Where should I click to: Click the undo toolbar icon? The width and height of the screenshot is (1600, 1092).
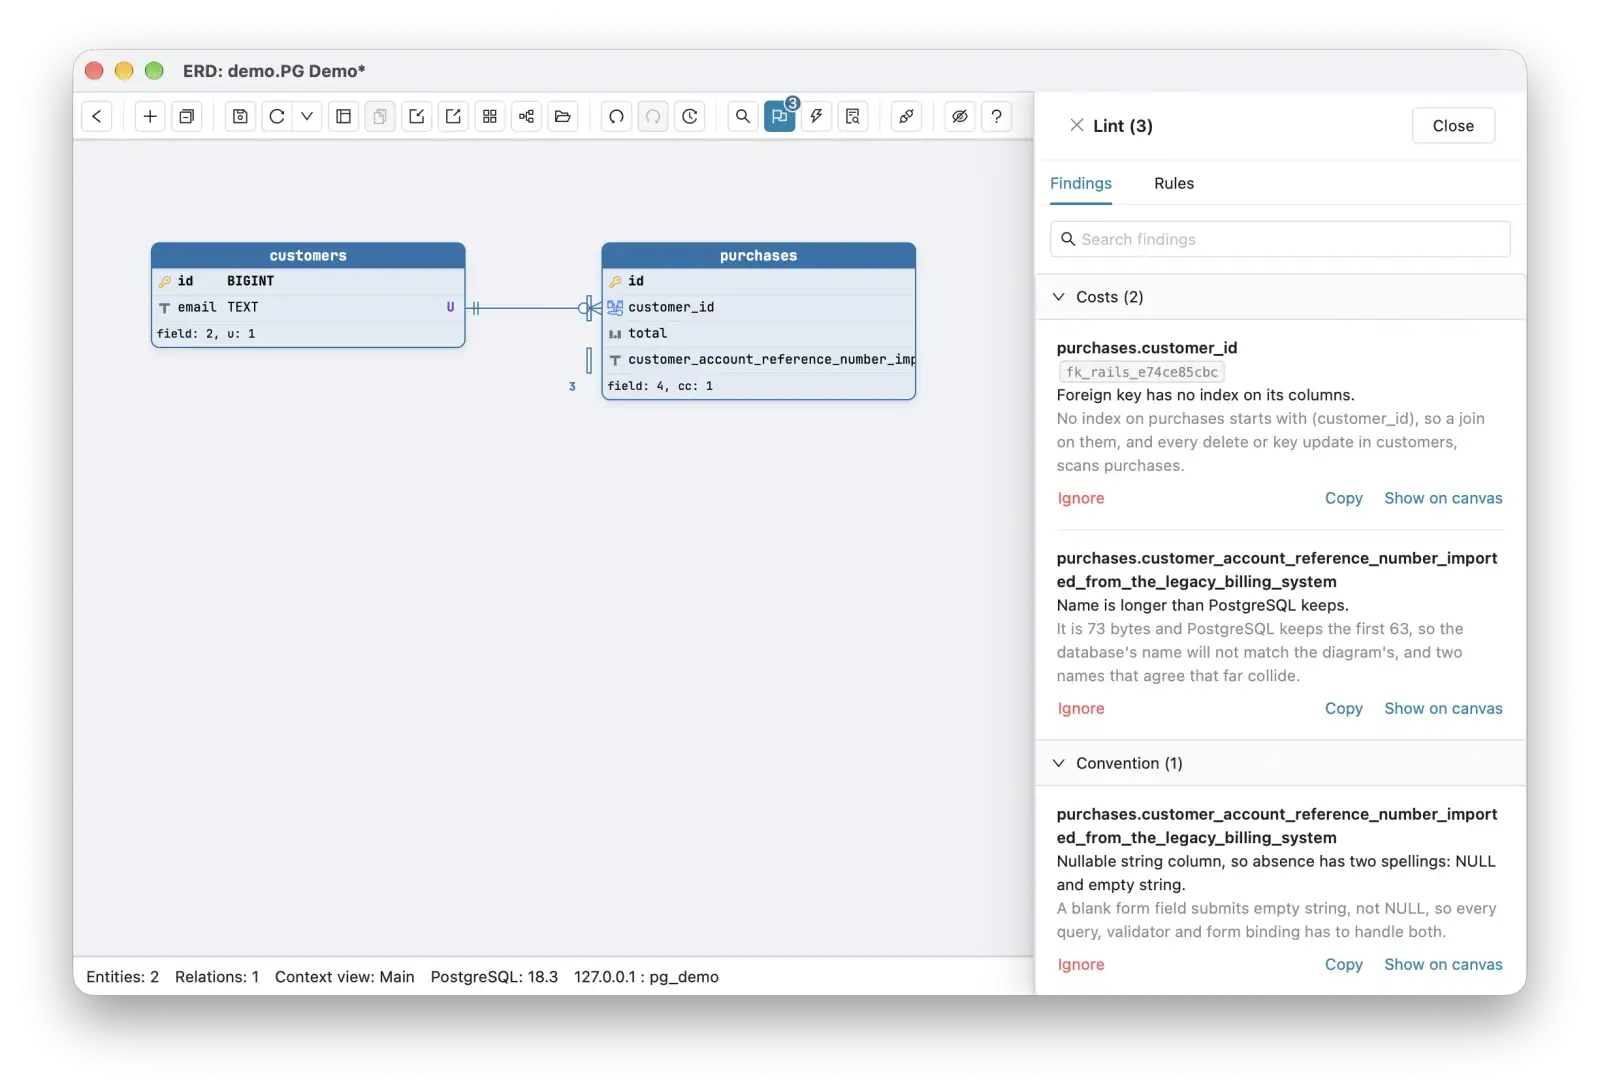617,117
